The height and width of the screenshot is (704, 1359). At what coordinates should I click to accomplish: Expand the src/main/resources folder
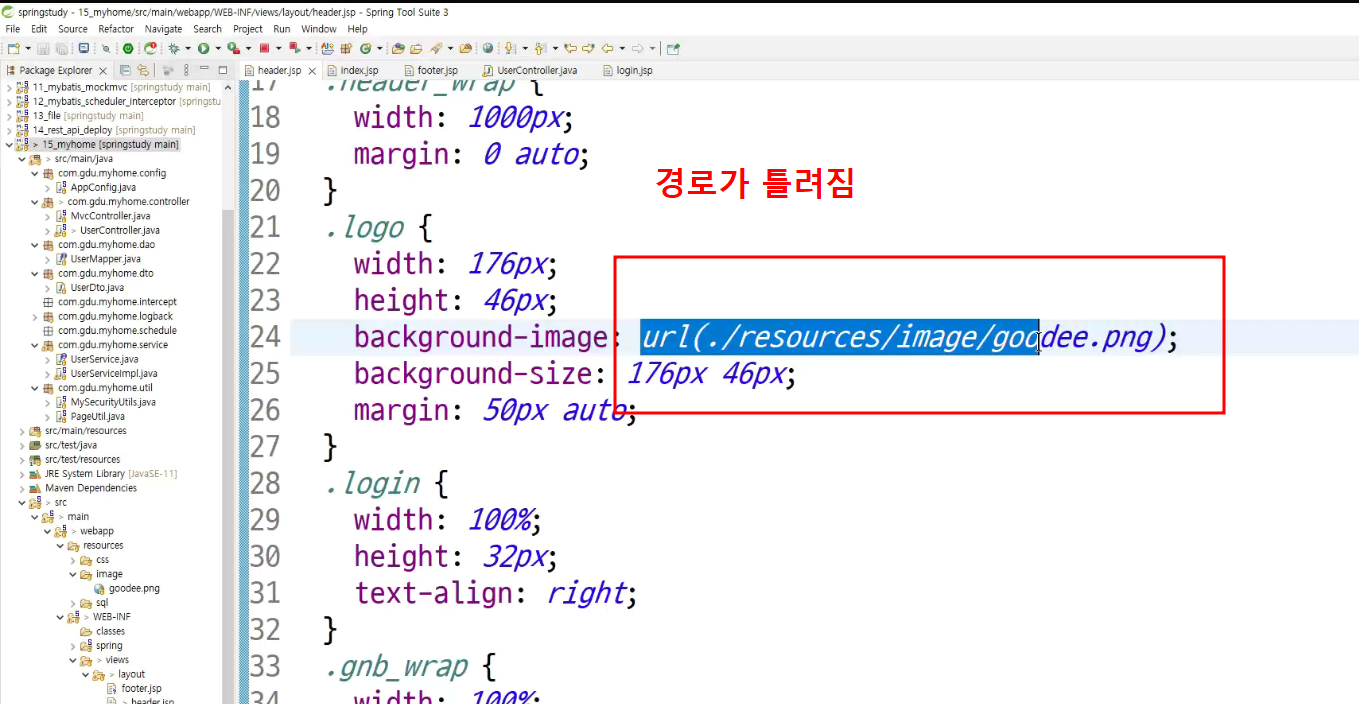22,431
